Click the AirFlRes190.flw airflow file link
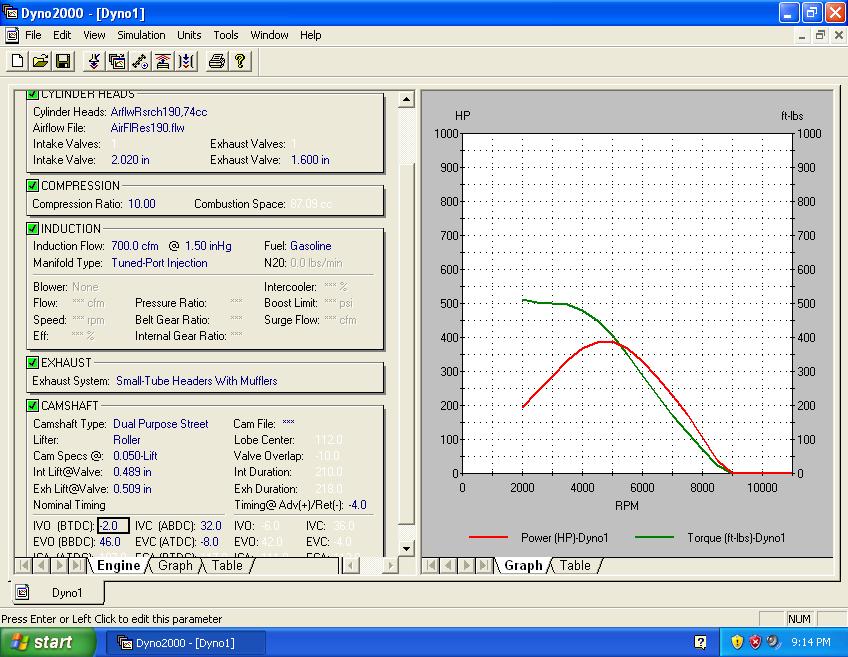 [147, 128]
